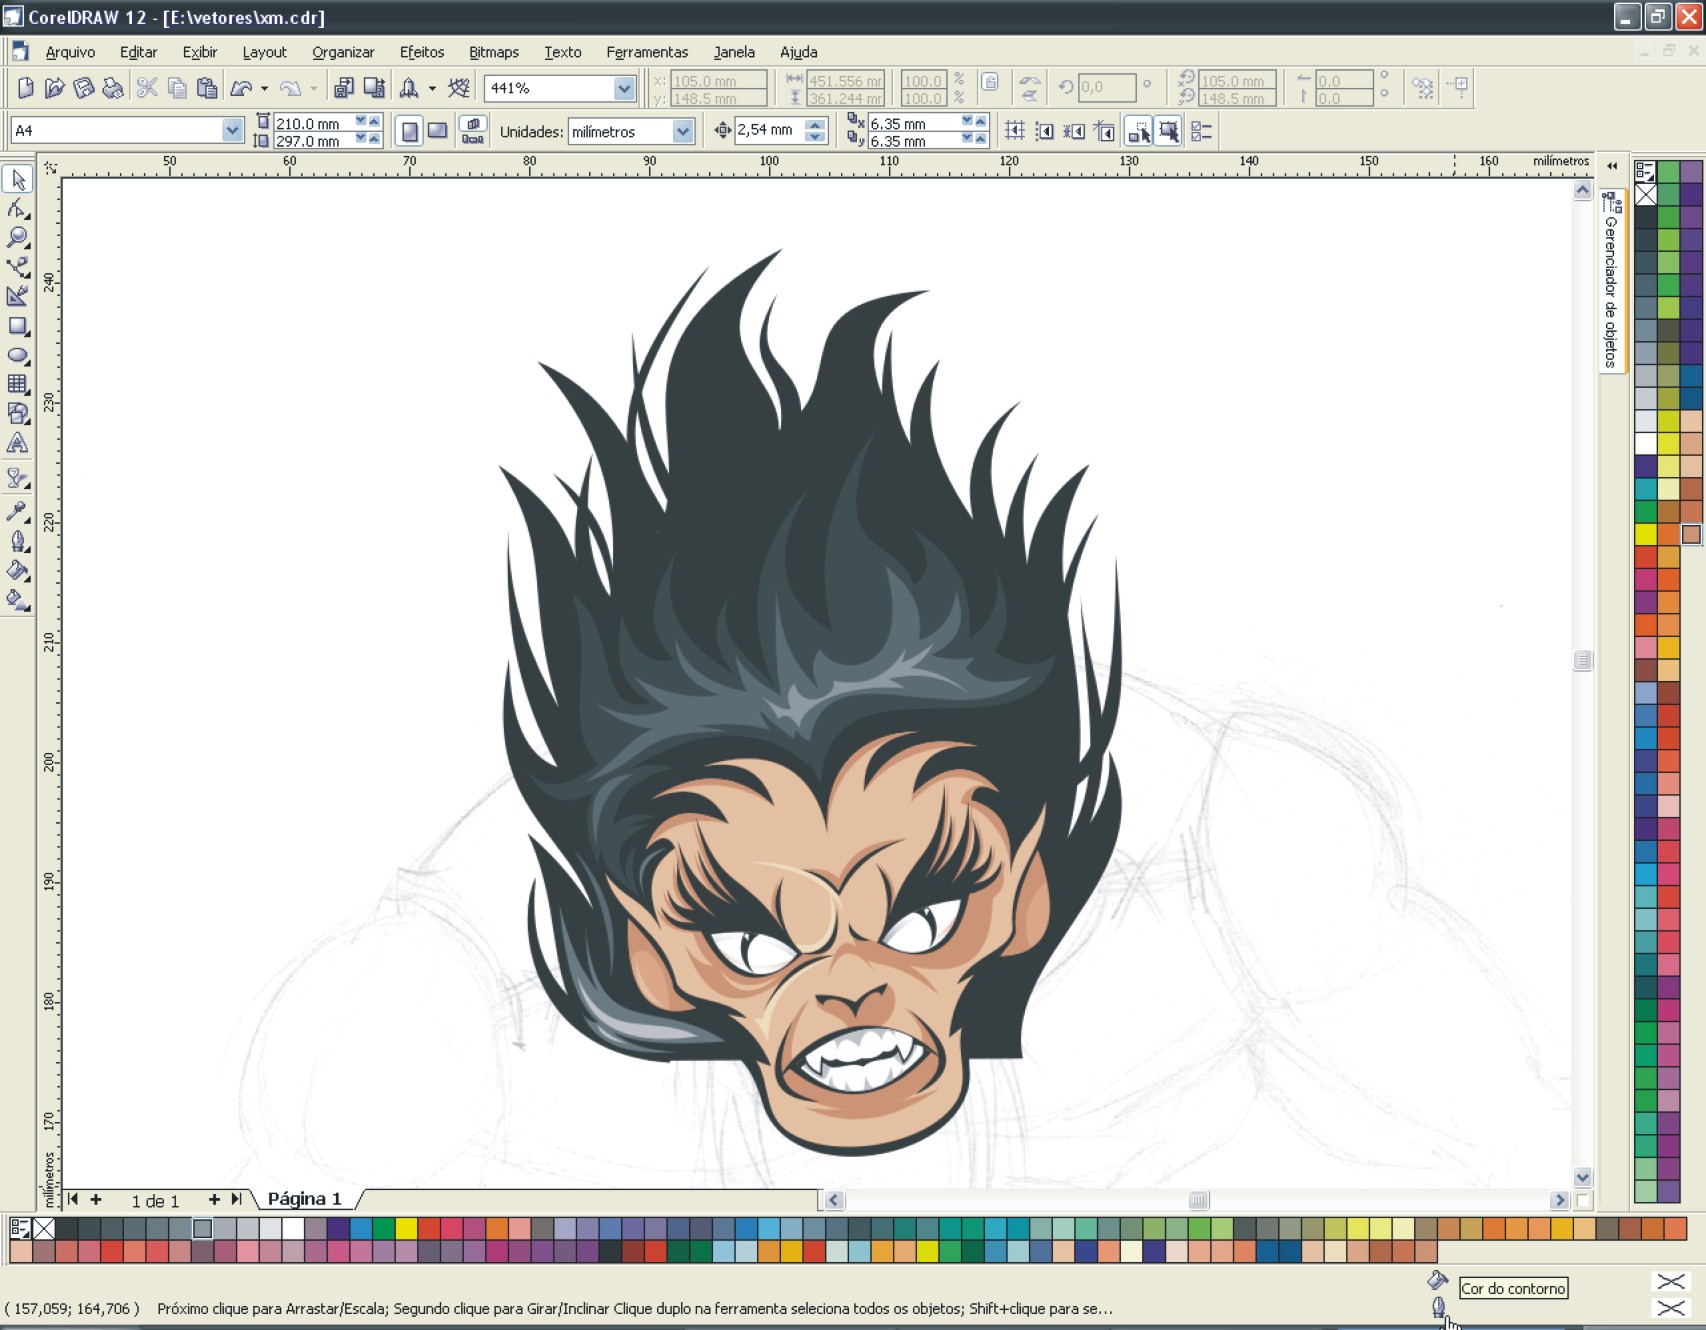Expand the docker panel double-arrow
The image size is (1706, 1330).
pos(1612,166)
